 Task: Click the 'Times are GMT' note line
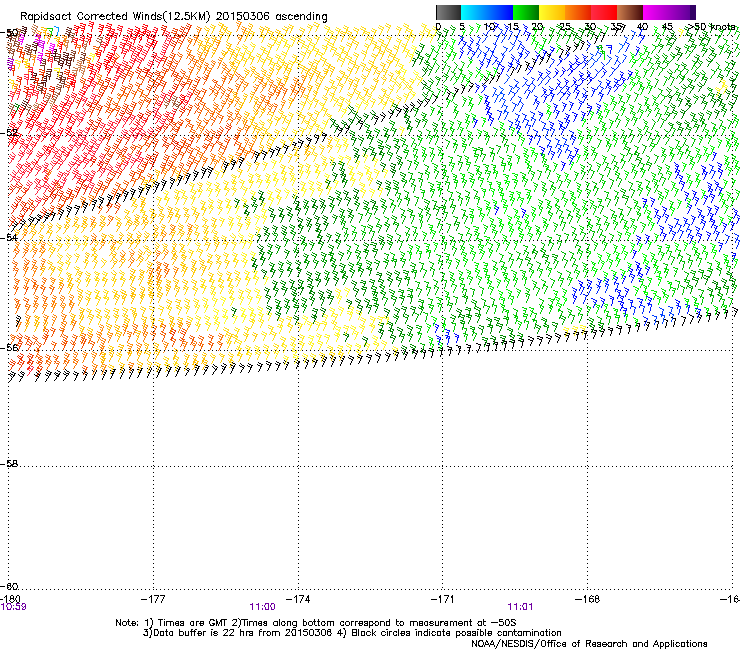(316, 623)
